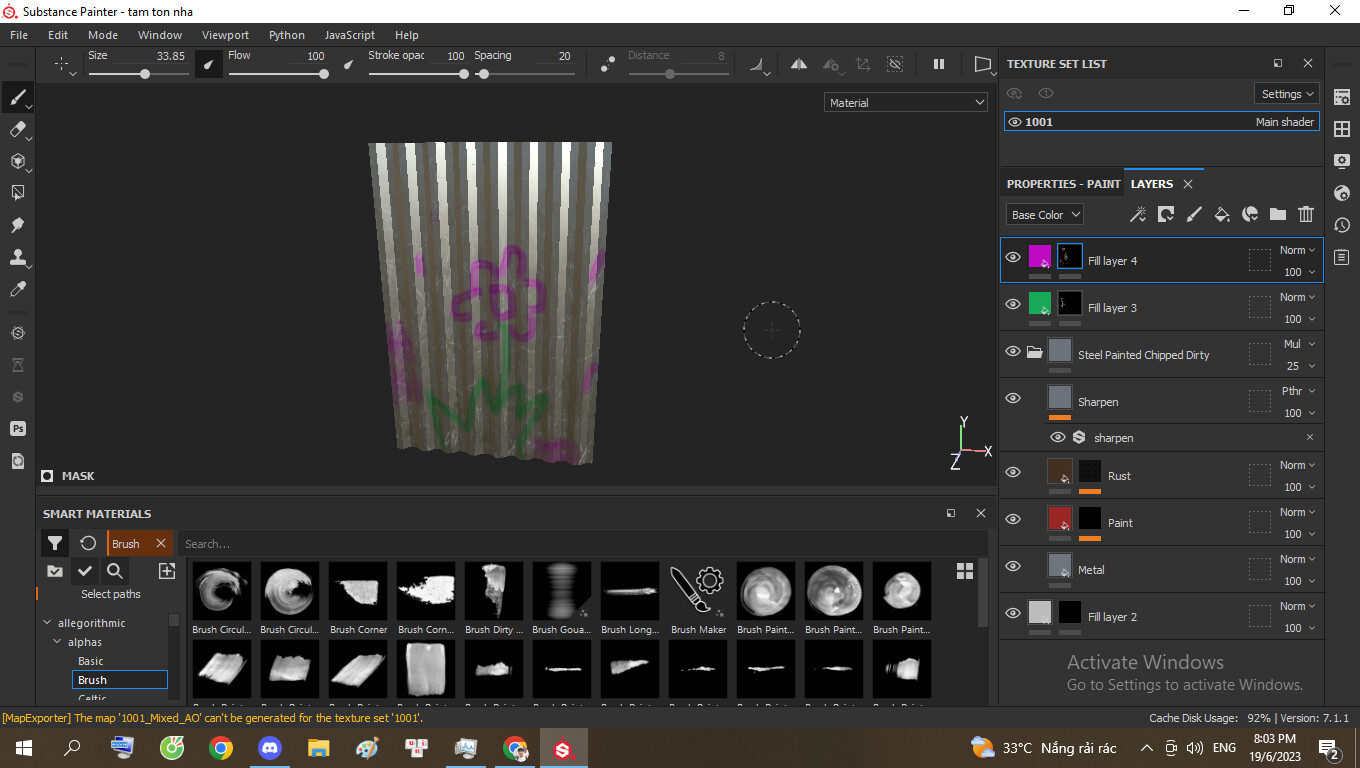The image size is (1360, 768).
Task: Hide Fill layer 3 with its eye icon
Action: click(1013, 304)
